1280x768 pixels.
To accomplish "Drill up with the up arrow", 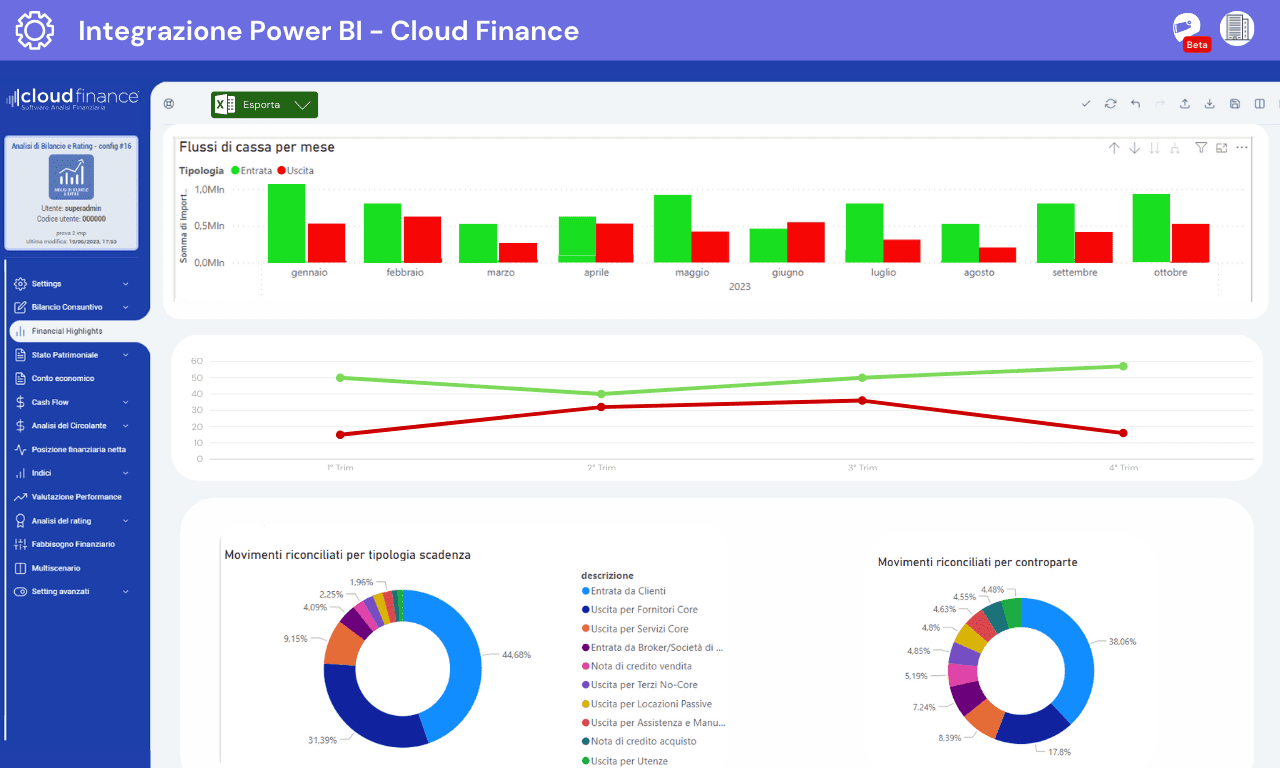I will [x=1114, y=148].
